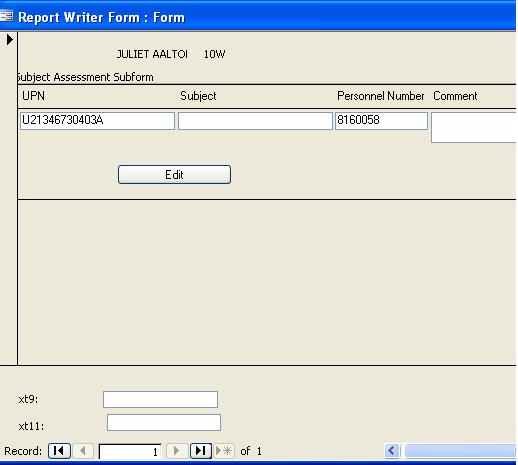
Task: Click the Edit button
Action: click(x=174, y=174)
